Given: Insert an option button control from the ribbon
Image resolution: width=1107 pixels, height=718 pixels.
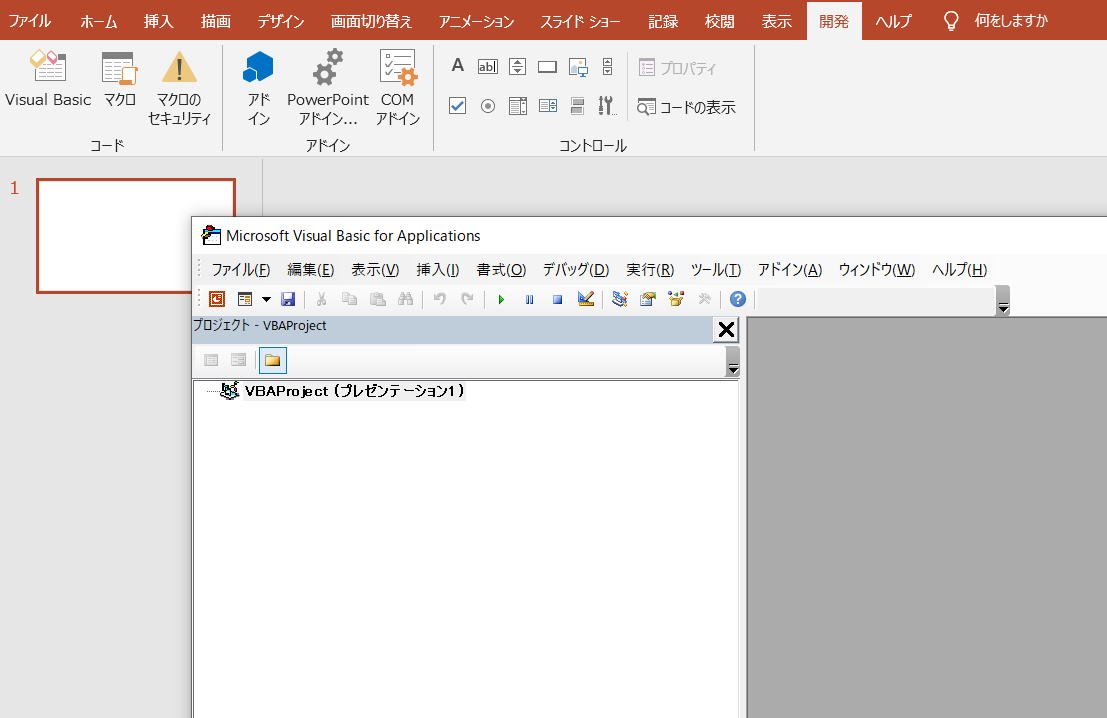Looking at the screenshot, I should [487, 106].
